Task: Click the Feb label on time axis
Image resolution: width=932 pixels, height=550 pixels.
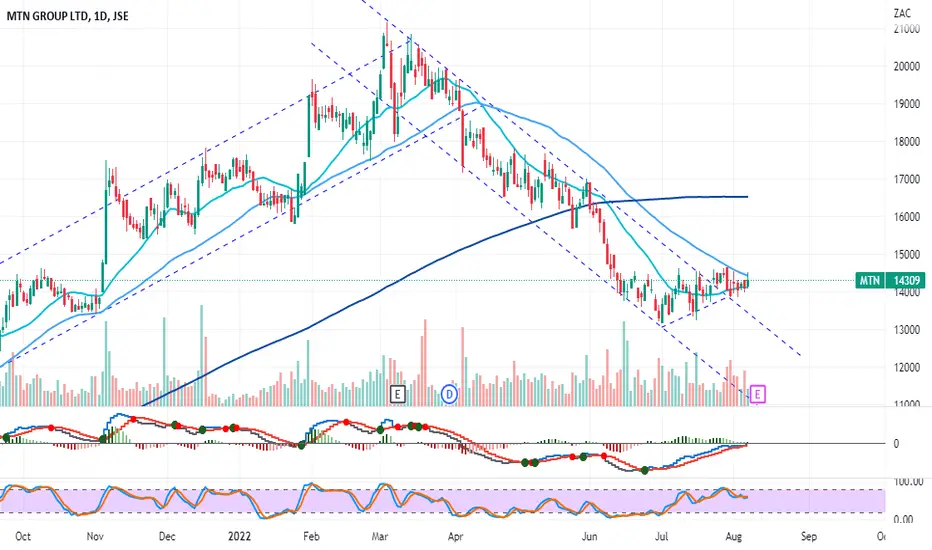Action: click(311, 536)
